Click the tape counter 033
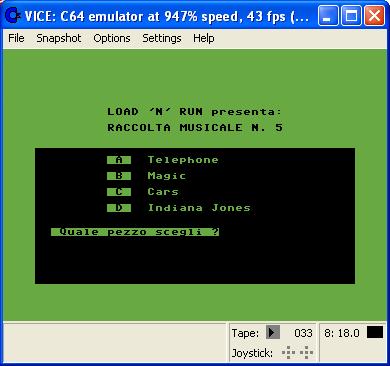 [303, 333]
